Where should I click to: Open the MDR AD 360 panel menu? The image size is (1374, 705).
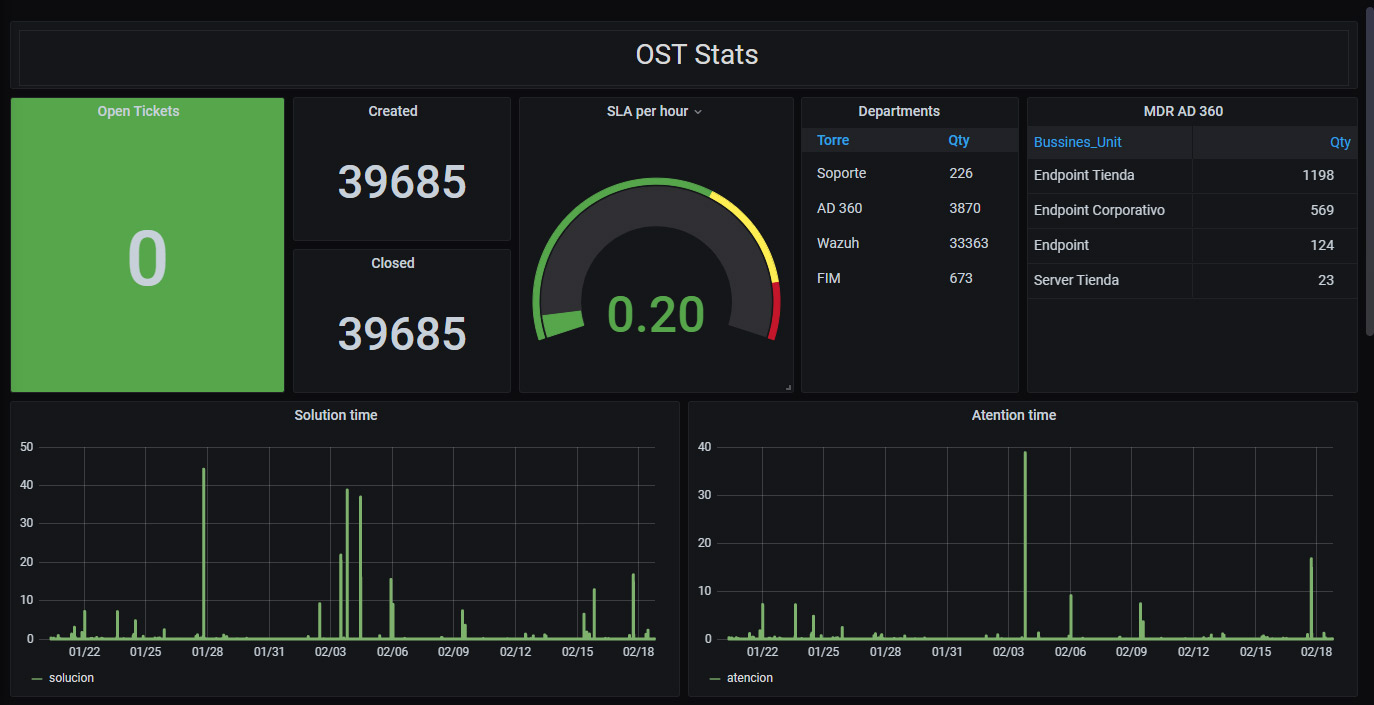coord(1183,111)
